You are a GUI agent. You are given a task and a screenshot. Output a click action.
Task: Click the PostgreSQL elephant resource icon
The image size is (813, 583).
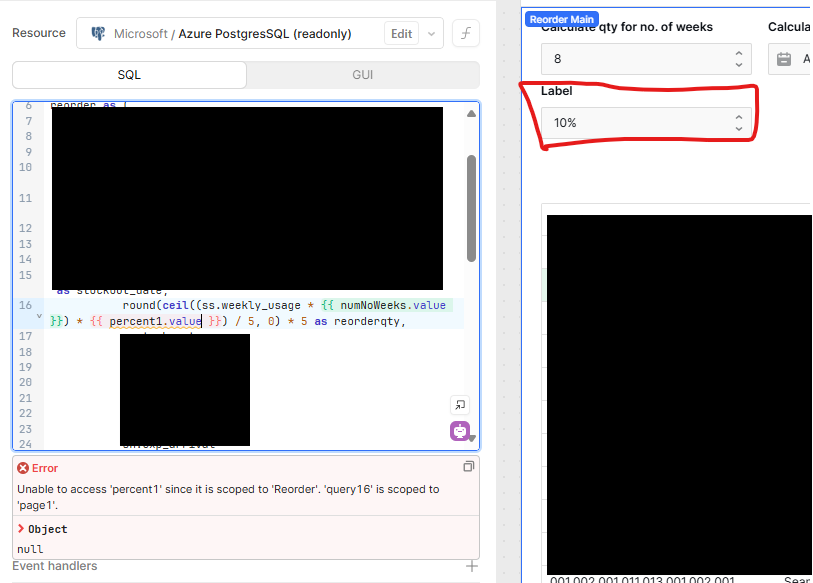pos(98,34)
